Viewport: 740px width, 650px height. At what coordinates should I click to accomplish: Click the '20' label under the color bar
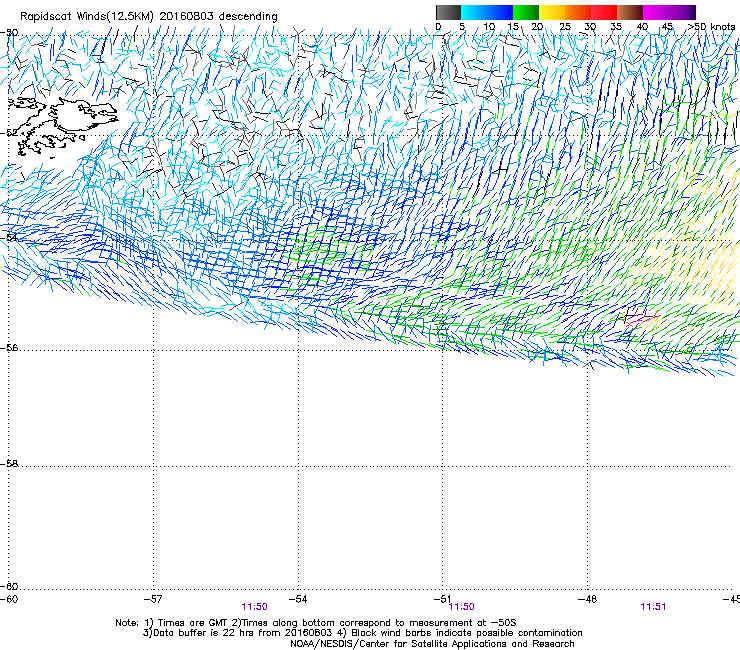[x=537, y=27]
